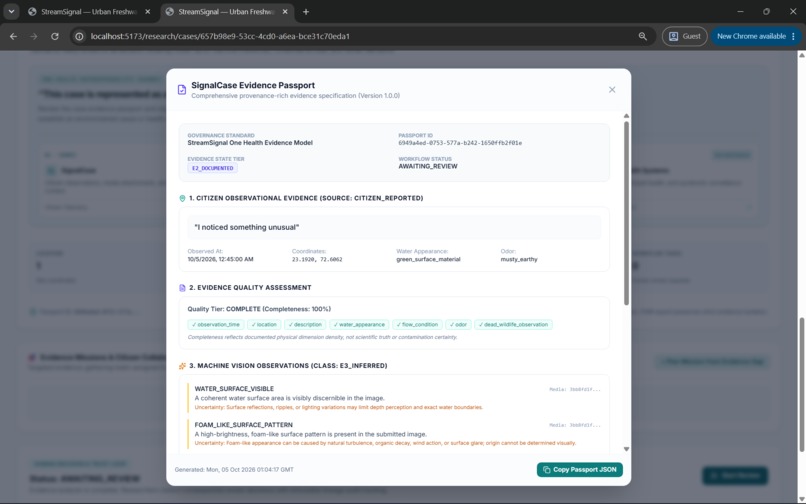806x504 pixels.
Task: Click the E2_DOCUMENTED tier badge
Action: [212, 168]
